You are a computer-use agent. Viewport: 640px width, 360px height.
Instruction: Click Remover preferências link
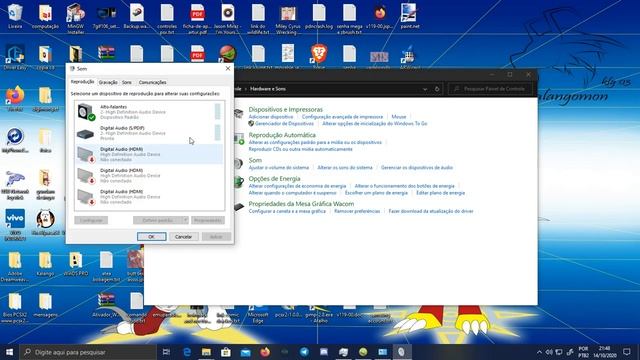coord(357,211)
